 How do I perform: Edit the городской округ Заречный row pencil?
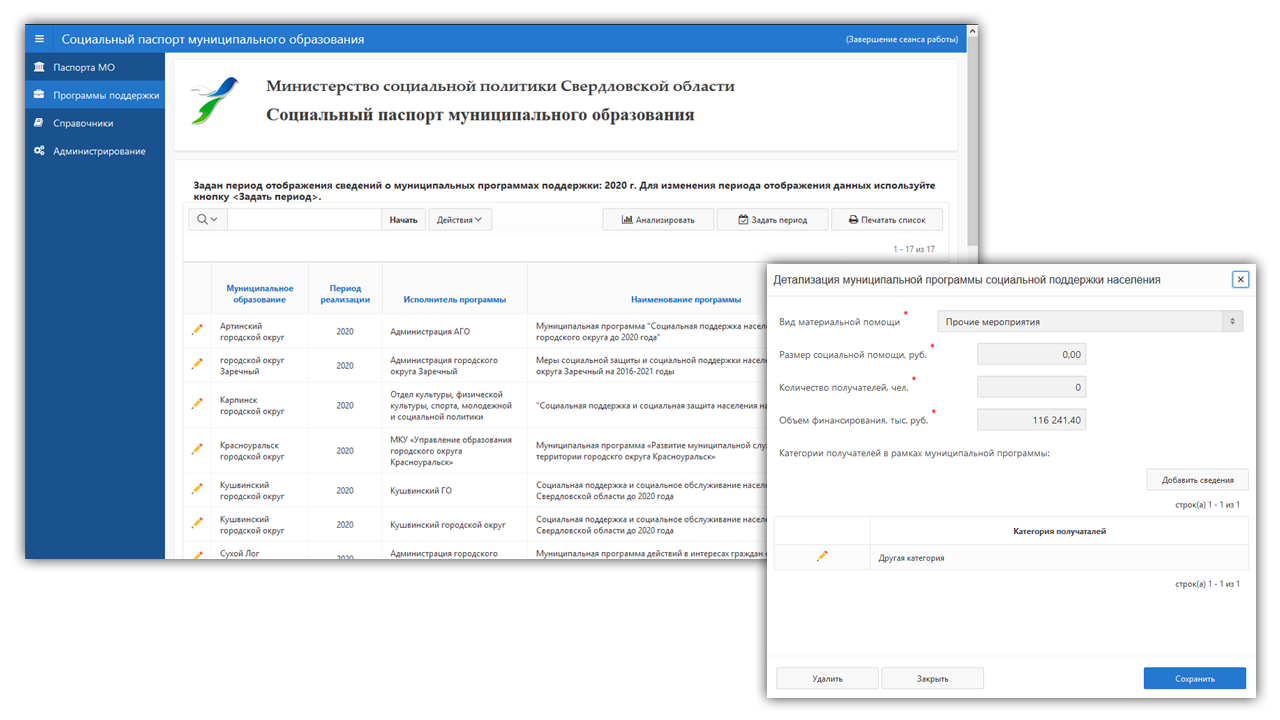point(197,365)
